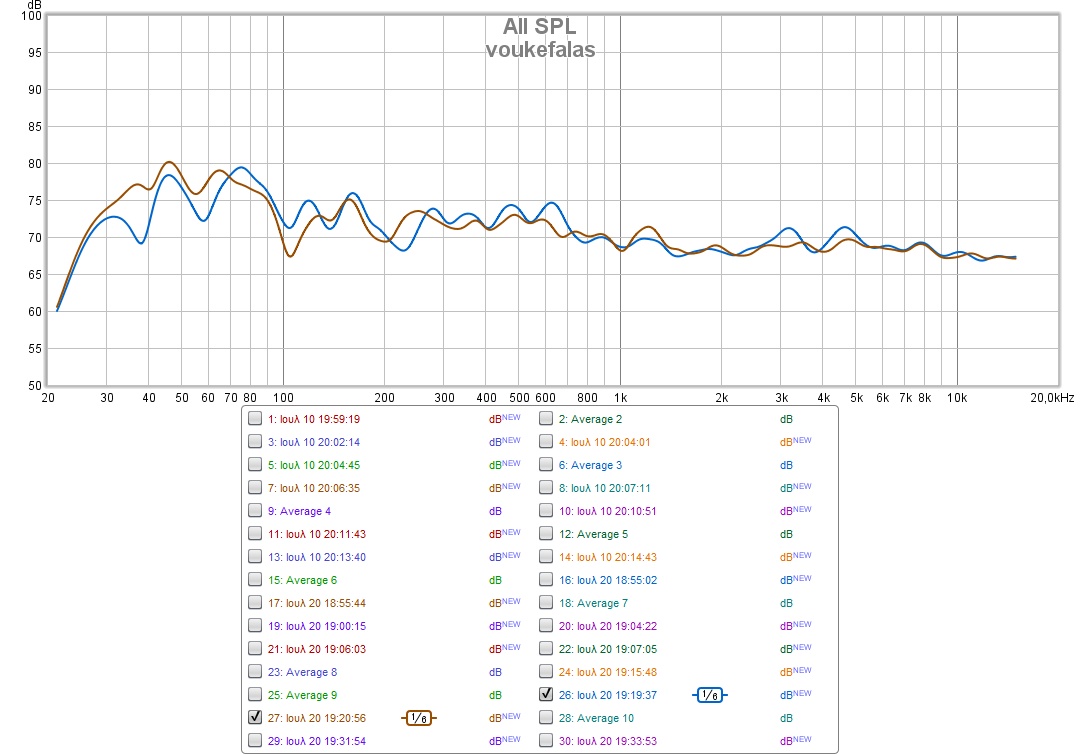1081x755 pixels.
Task: Click the '50' value on the dB axis
Action: [x=34, y=385]
